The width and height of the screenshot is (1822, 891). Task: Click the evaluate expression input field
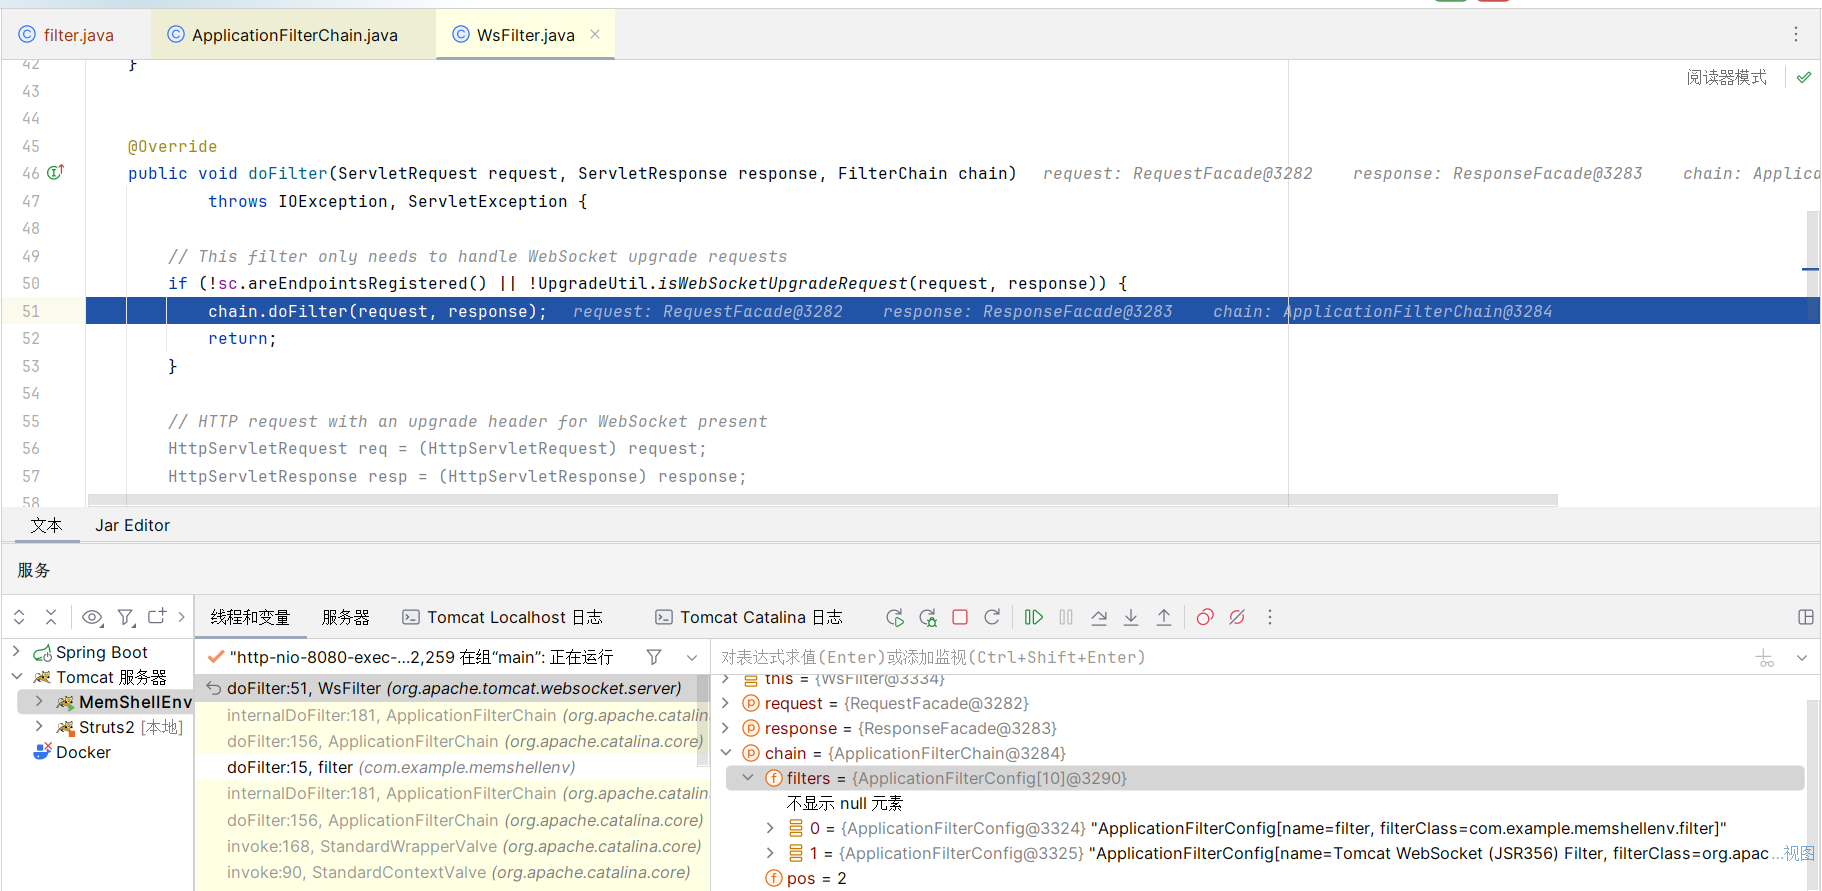click(1230, 657)
